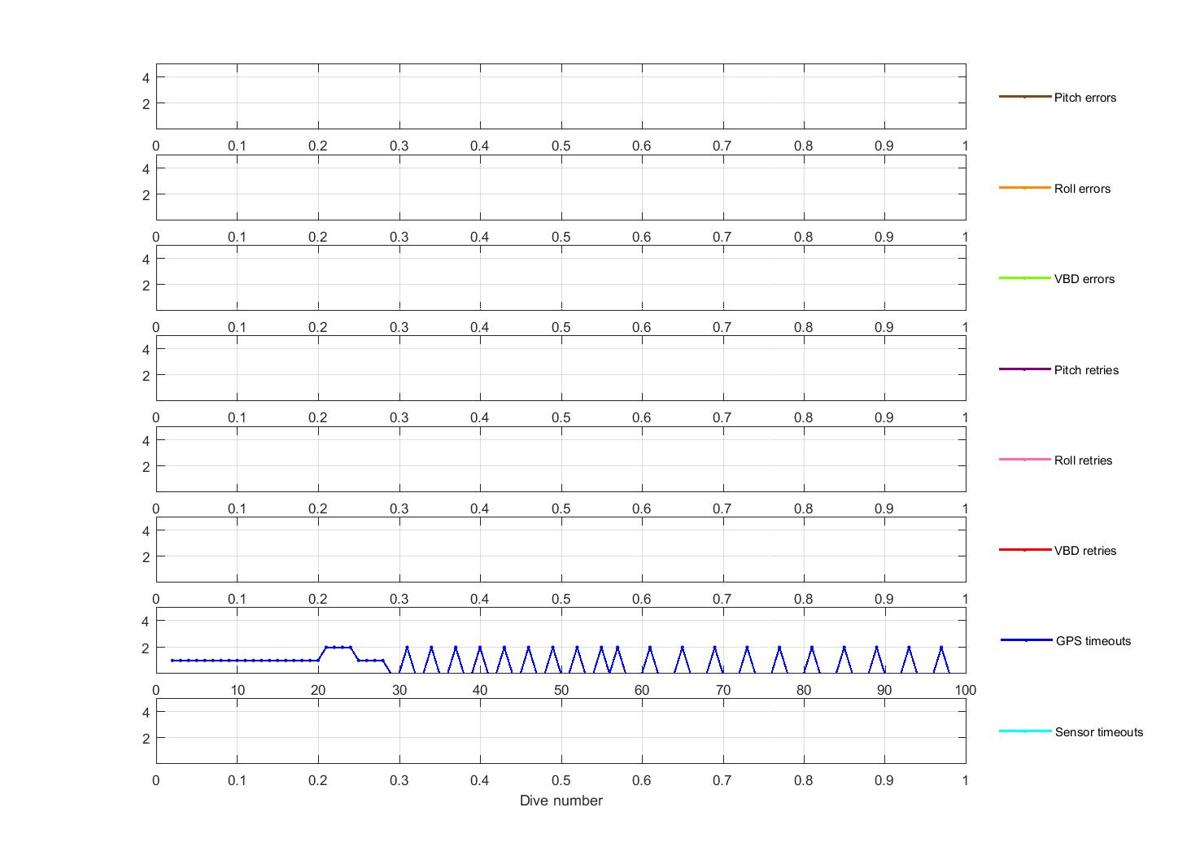Click tick label '10' on GPS timeouts axis
The image size is (1200, 859).
point(237,690)
